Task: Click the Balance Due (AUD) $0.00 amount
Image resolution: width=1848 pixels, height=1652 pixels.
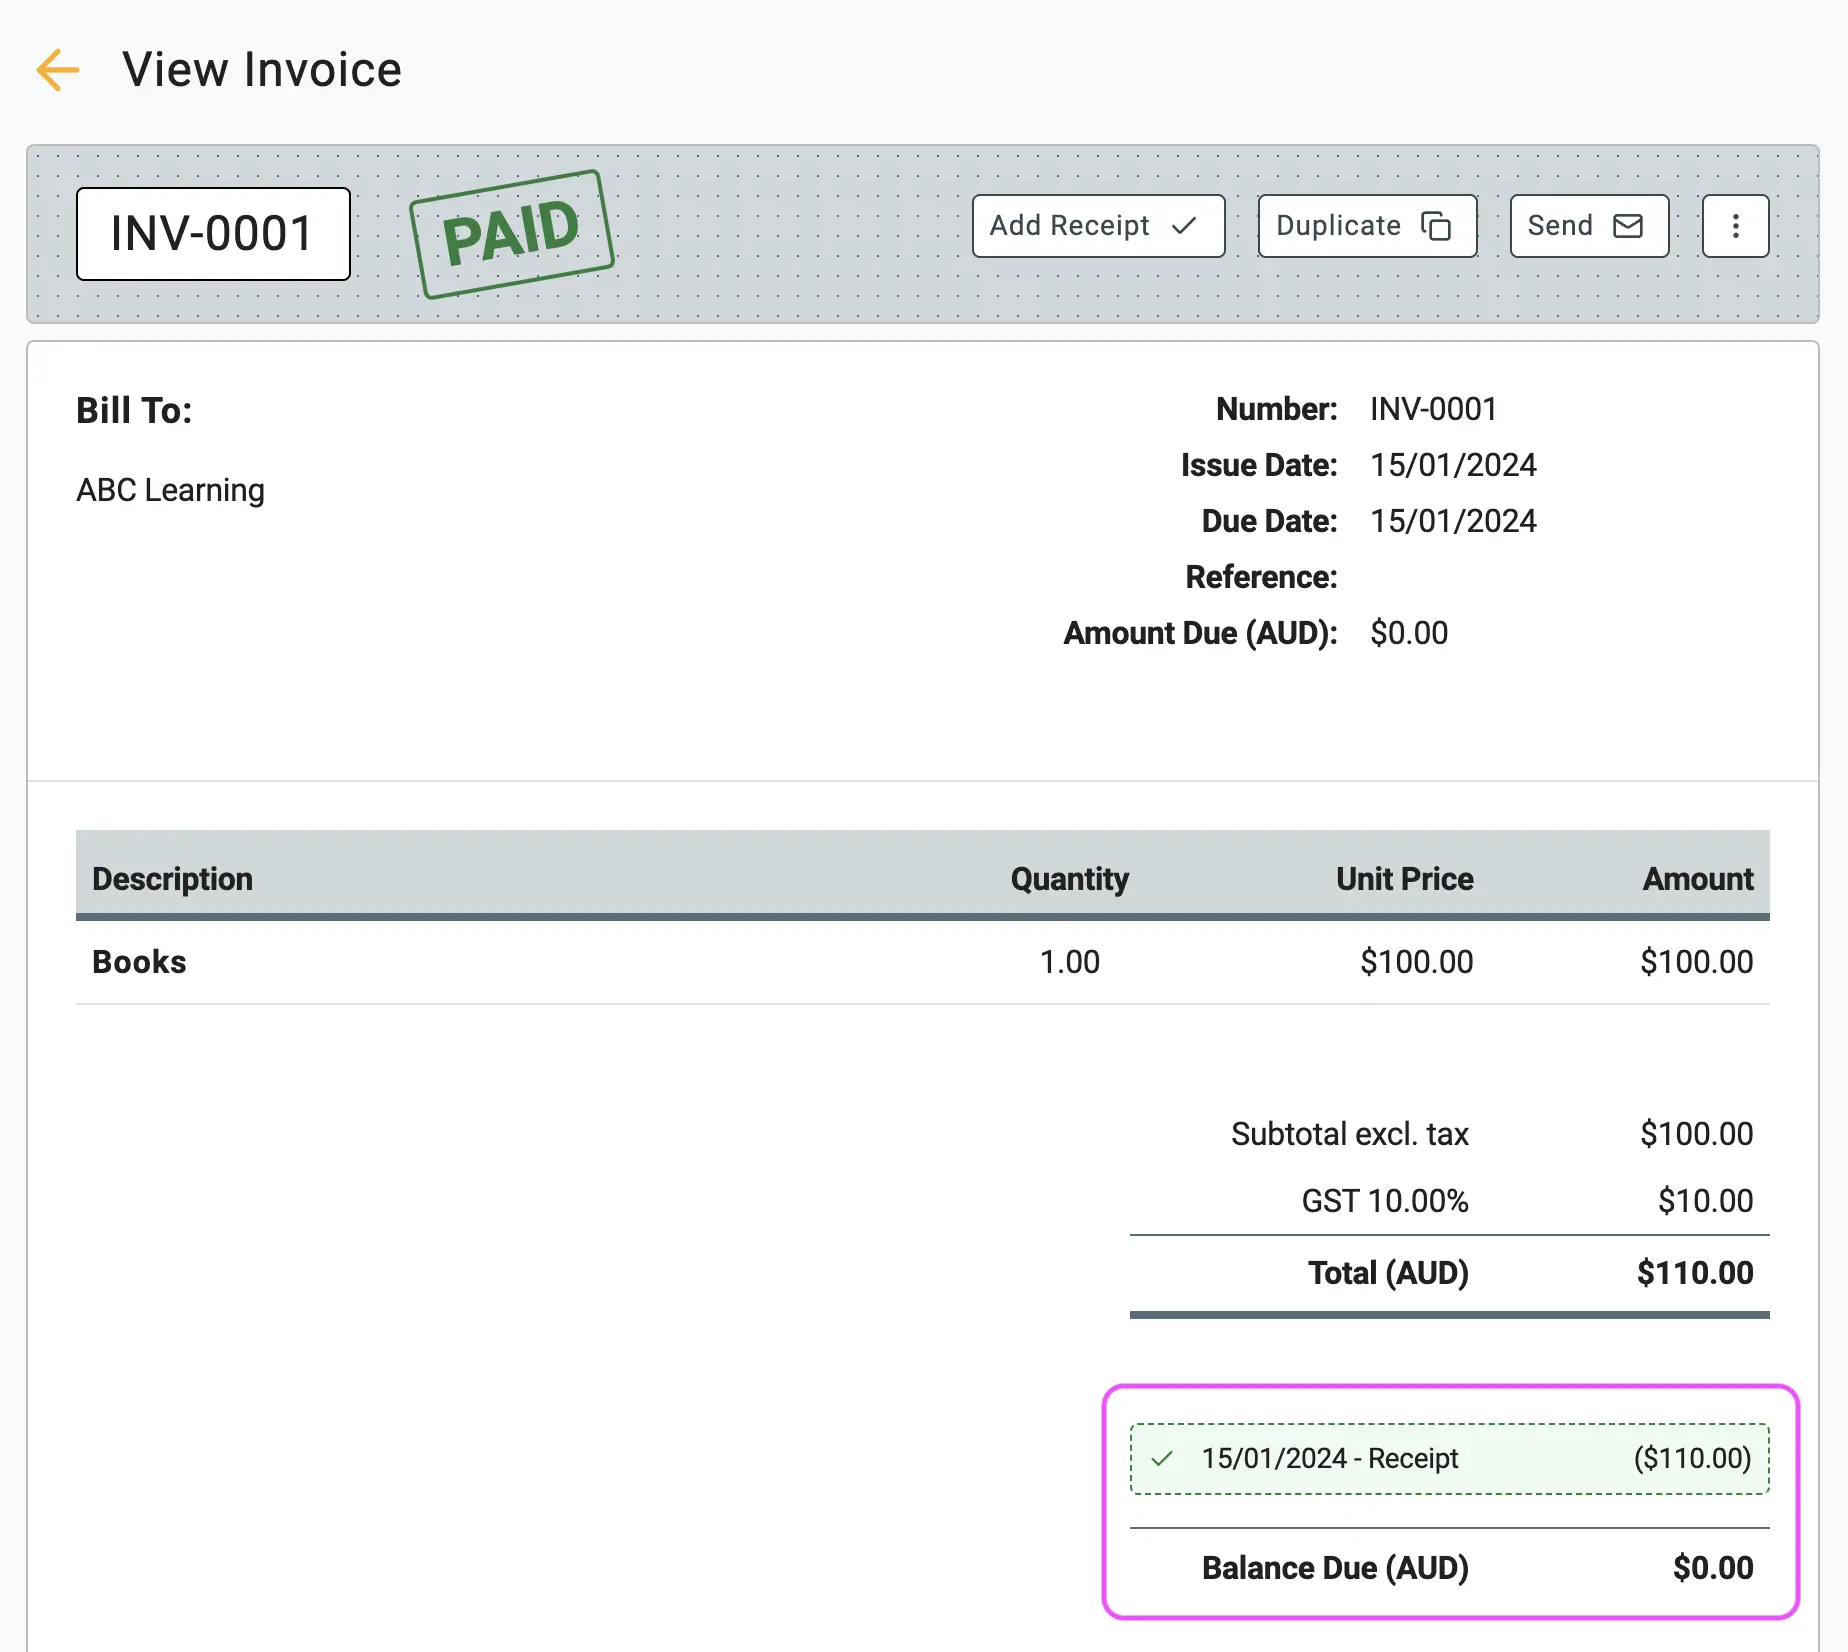Action: 1713,1568
